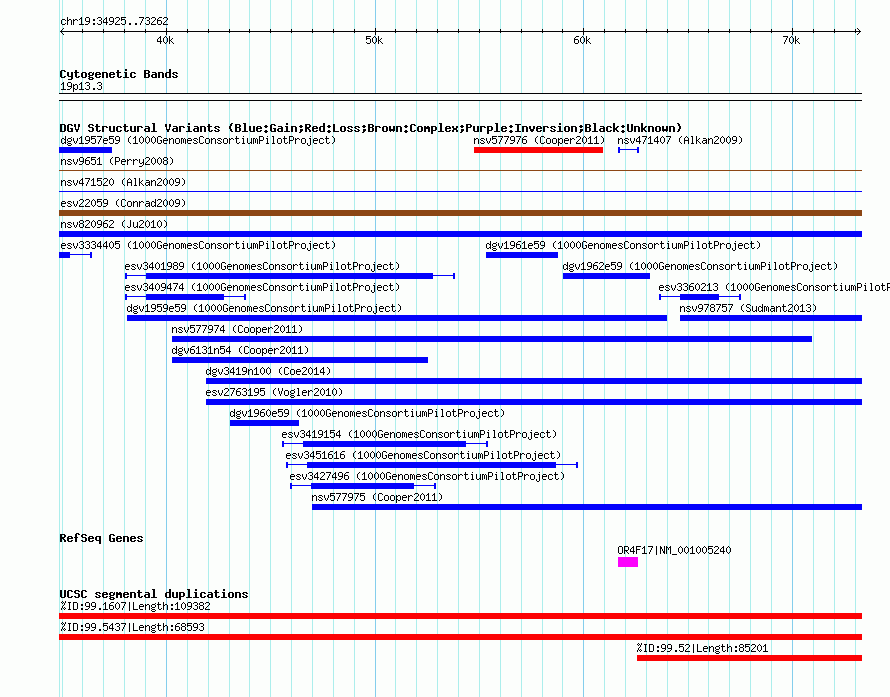Click the dgv1962e59 variant label
Viewport: 890px width, 697px height.
(700, 266)
